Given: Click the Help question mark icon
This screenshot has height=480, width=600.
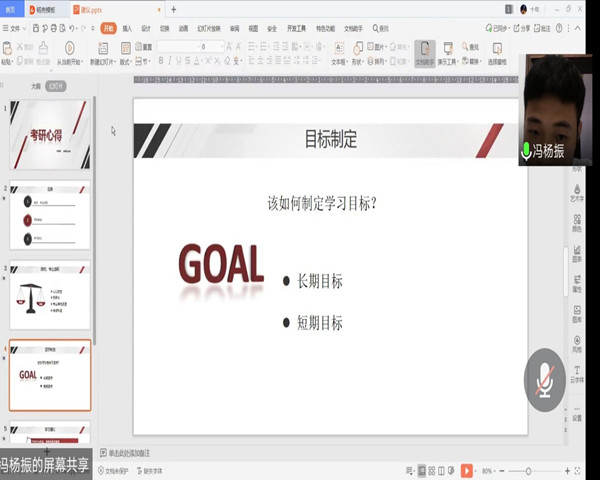Looking at the screenshot, I should (x=559, y=28).
